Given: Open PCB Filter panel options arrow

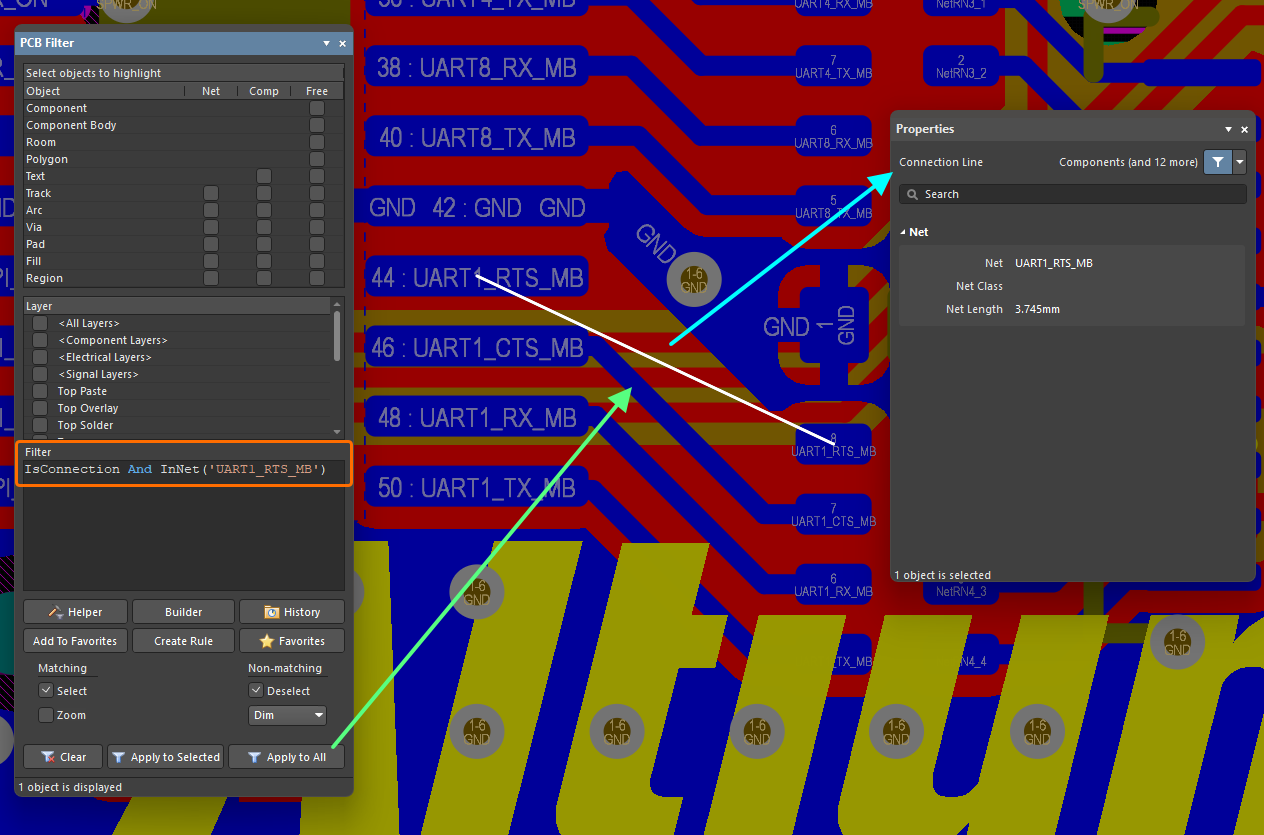Looking at the screenshot, I should [x=326, y=44].
